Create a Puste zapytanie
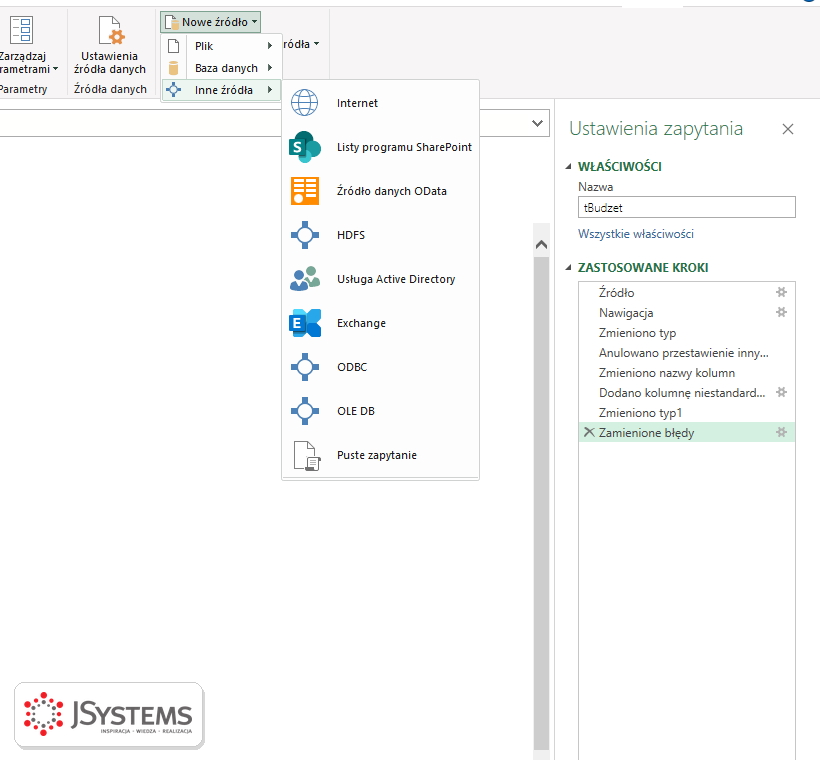This screenshot has height=760, width=820. (380, 455)
